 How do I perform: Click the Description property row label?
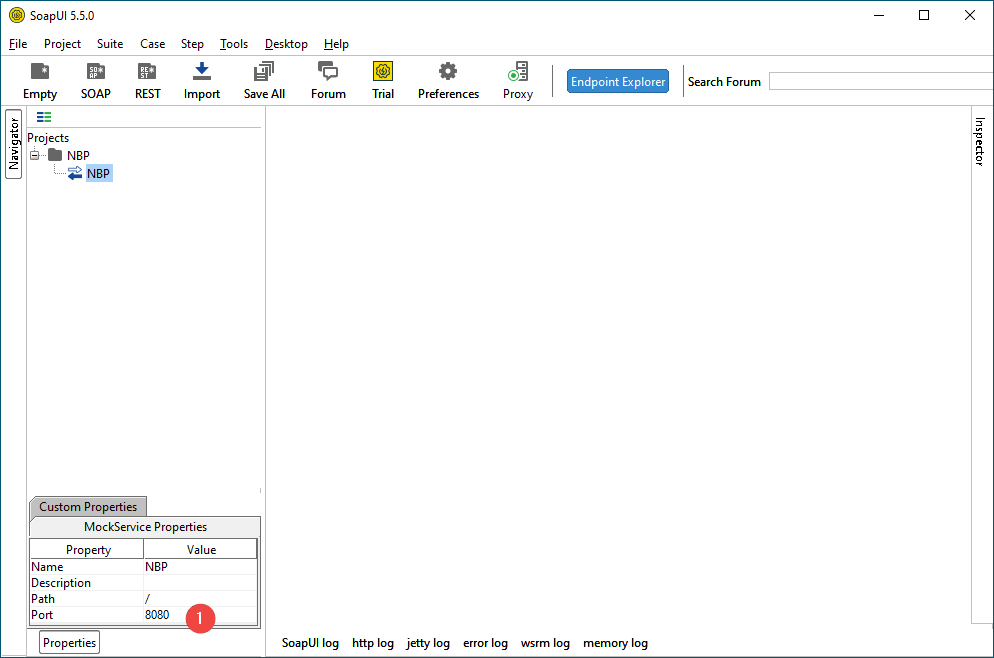61,583
